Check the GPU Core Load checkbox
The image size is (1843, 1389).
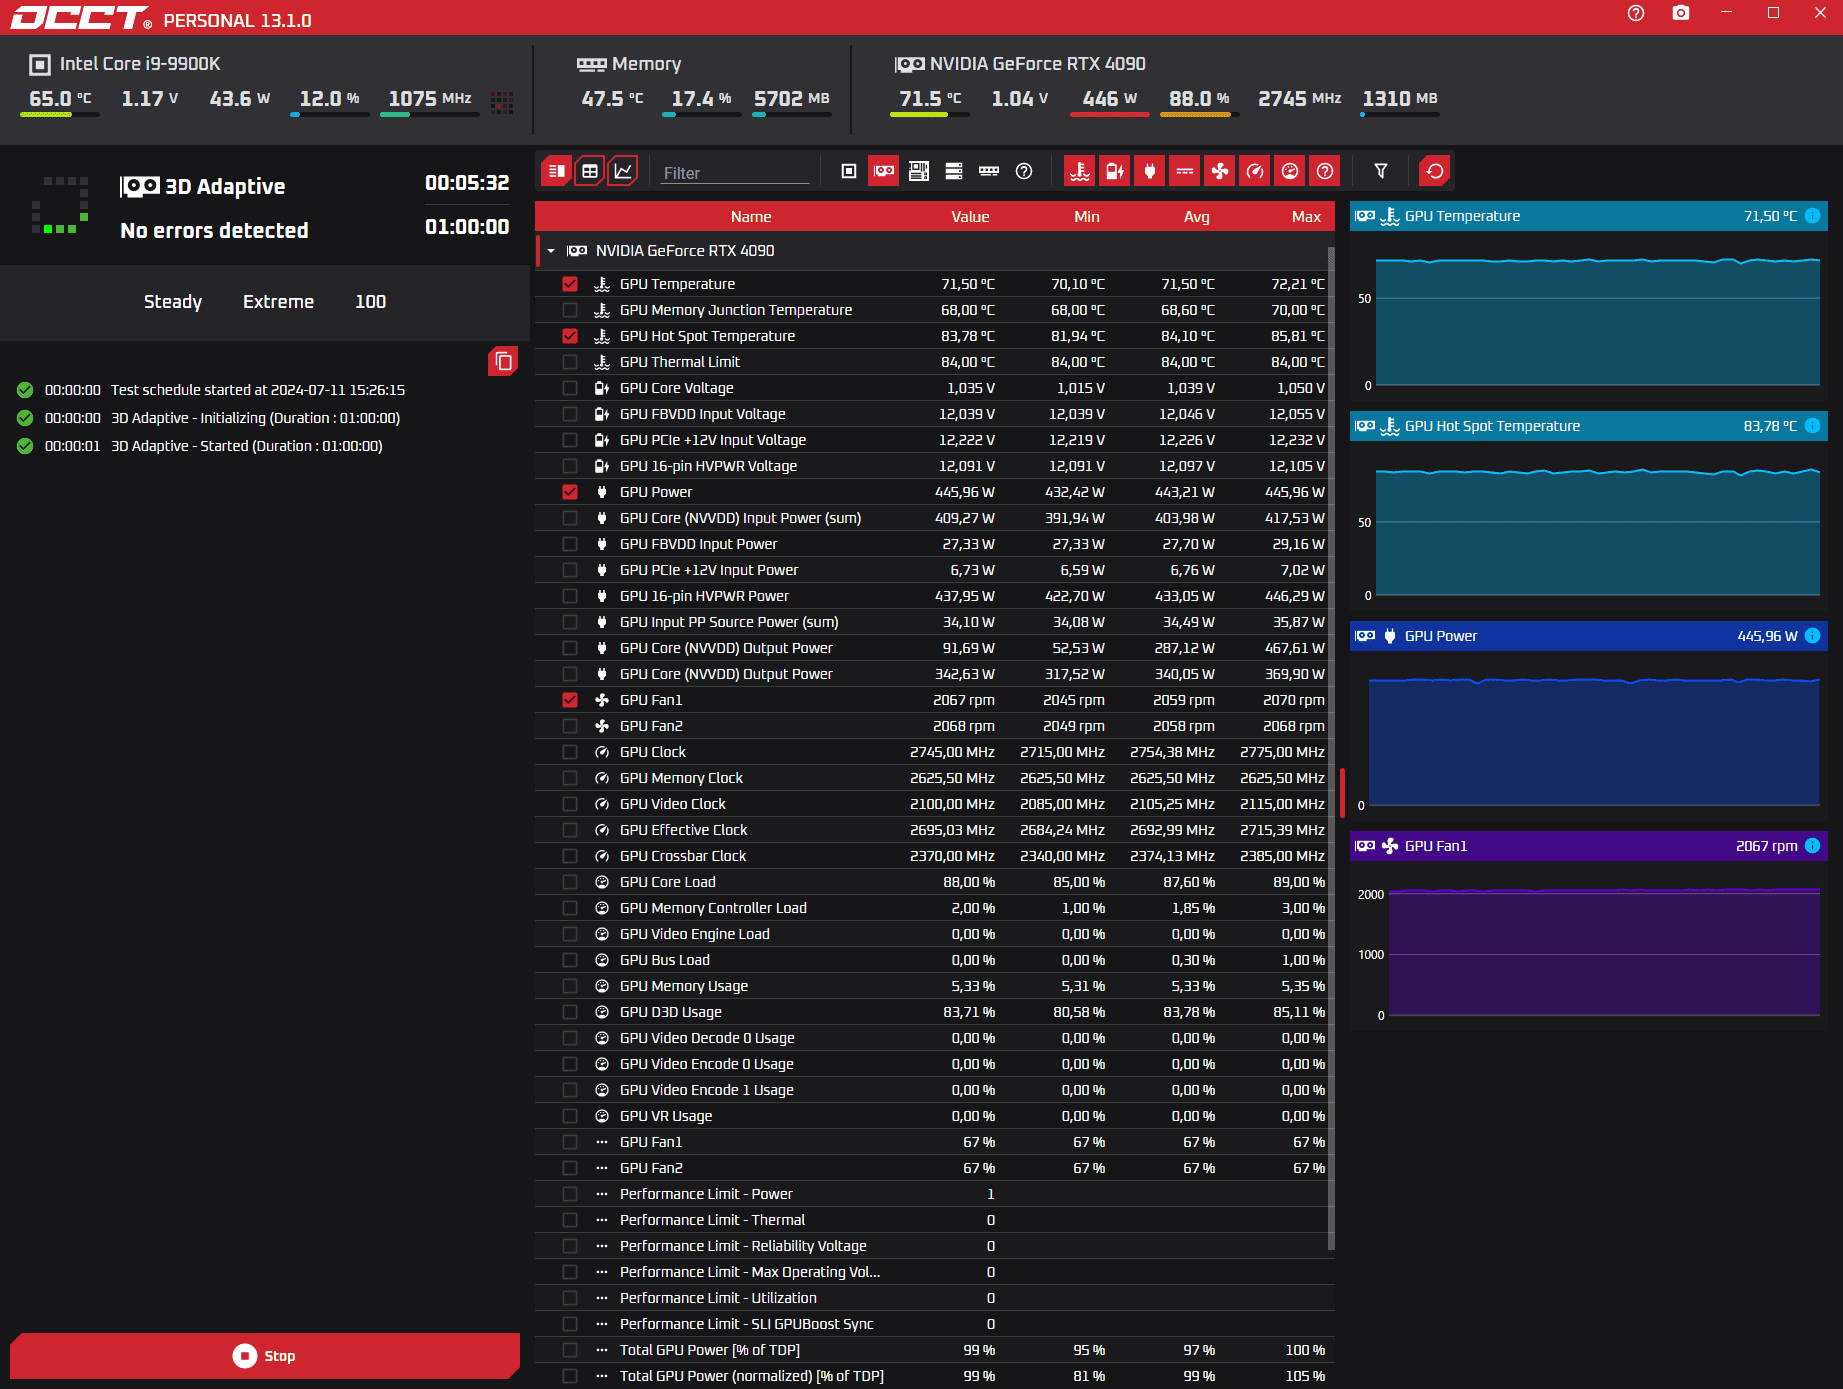570,882
